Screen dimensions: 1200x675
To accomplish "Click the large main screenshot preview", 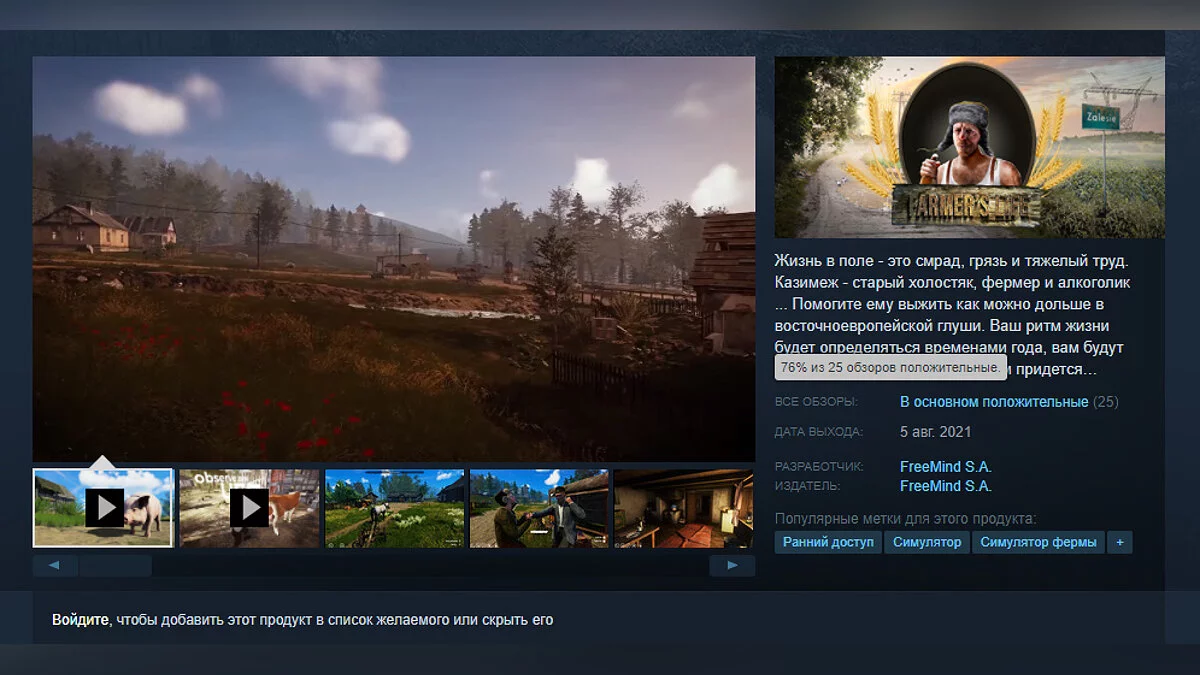I will pyautogui.click(x=393, y=258).
